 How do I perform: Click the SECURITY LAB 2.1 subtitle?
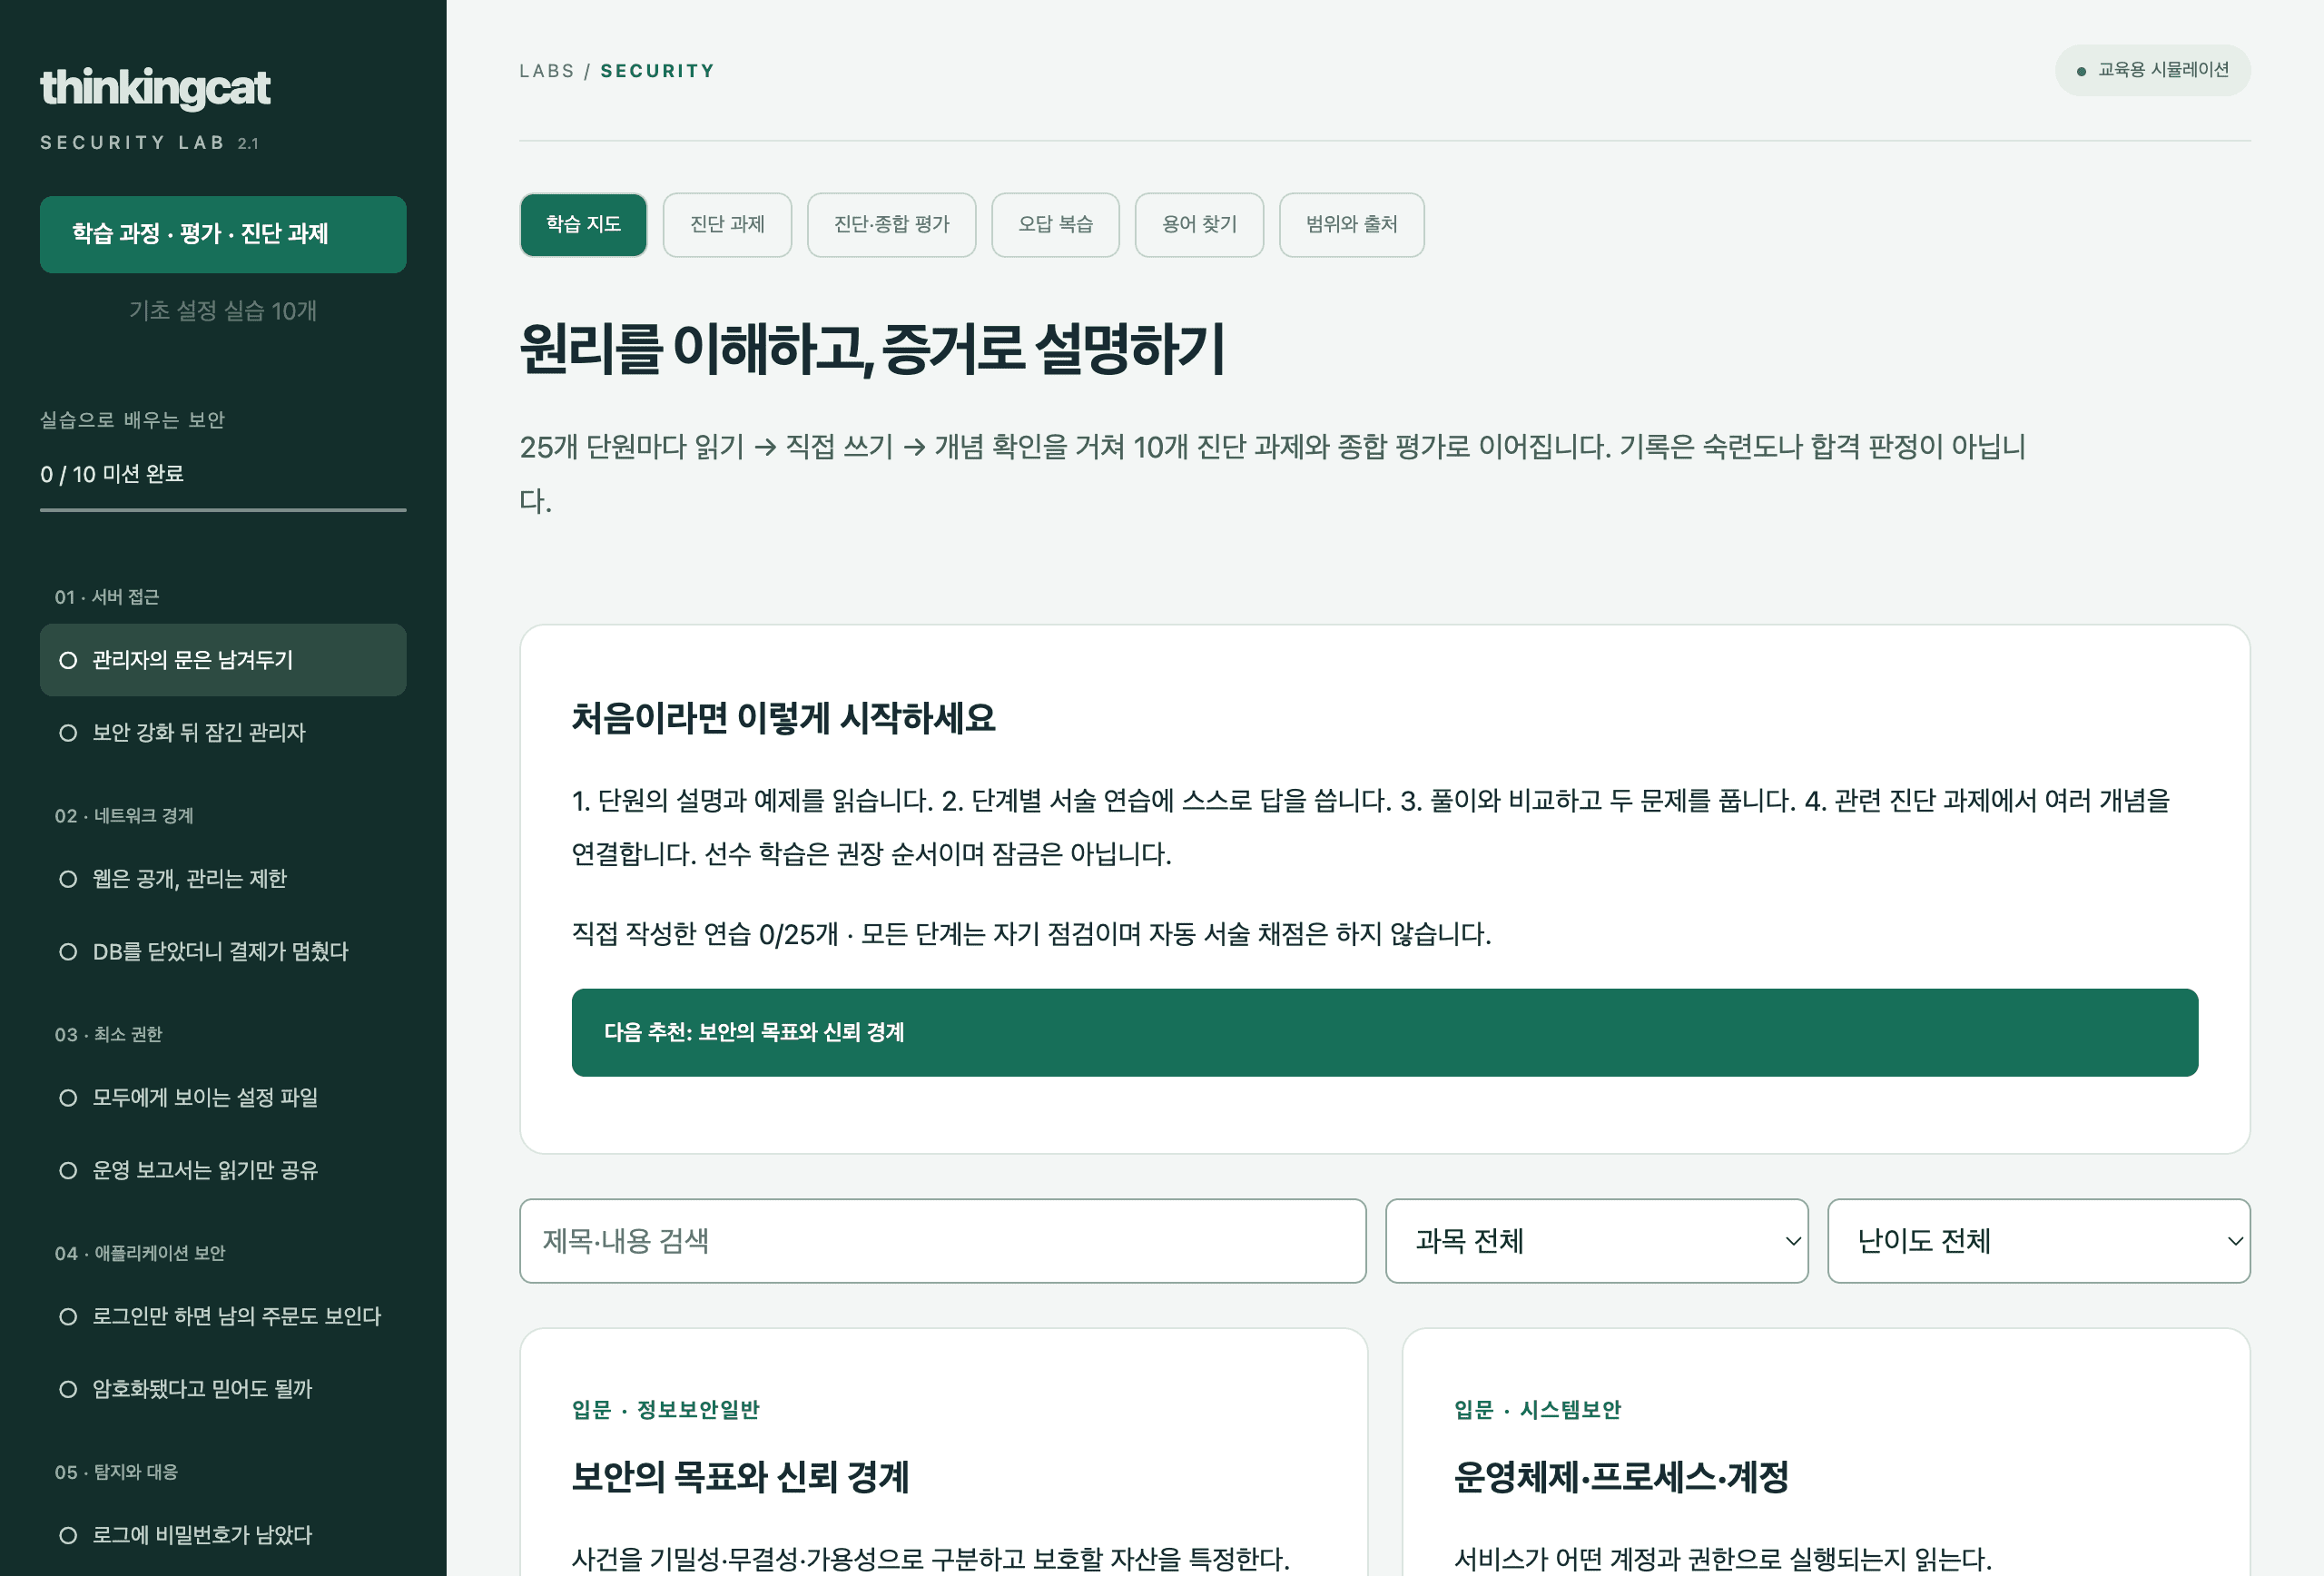(x=149, y=143)
